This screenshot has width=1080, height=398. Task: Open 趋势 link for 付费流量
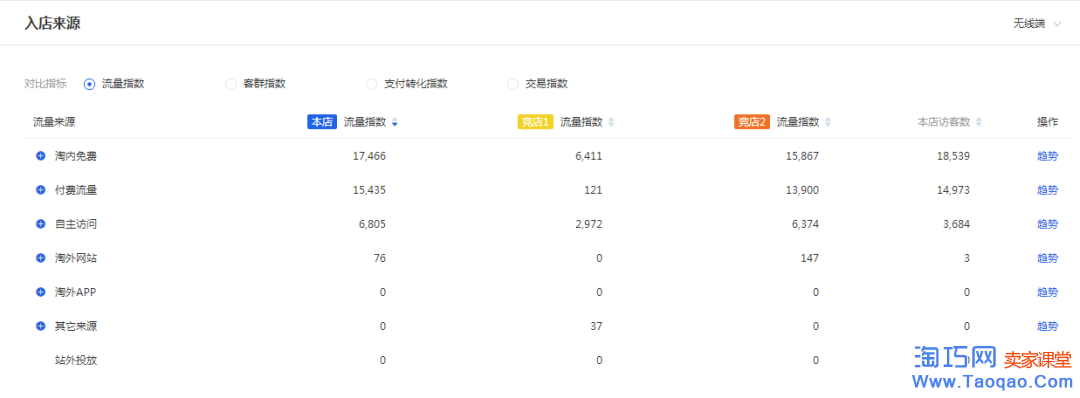pyautogui.click(x=1048, y=190)
